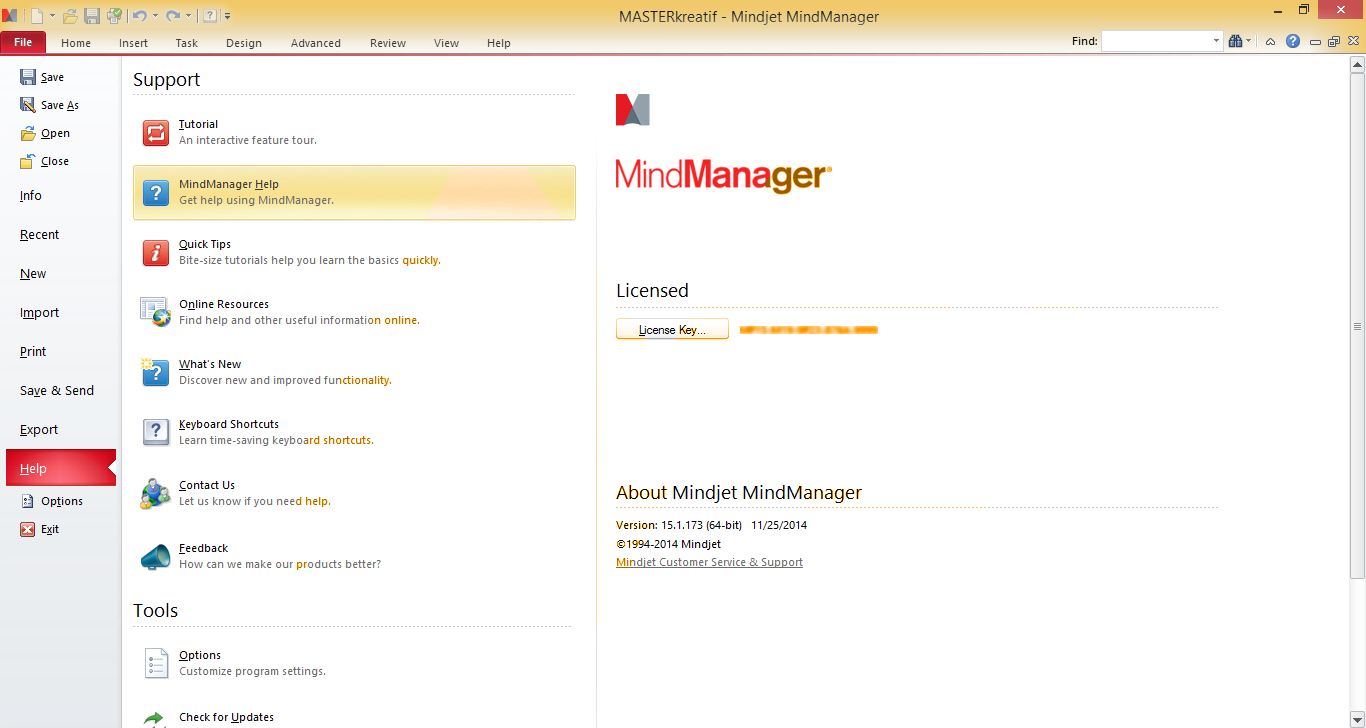Click the Redo arrow icon
The width and height of the screenshot is (1366, 728).
172,15
